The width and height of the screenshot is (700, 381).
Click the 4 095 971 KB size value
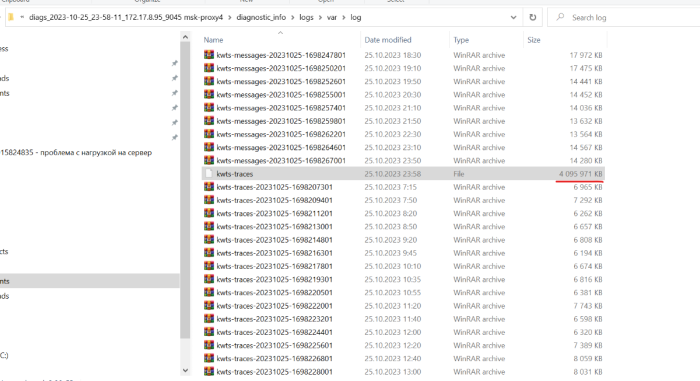click(x=580, y=174)
